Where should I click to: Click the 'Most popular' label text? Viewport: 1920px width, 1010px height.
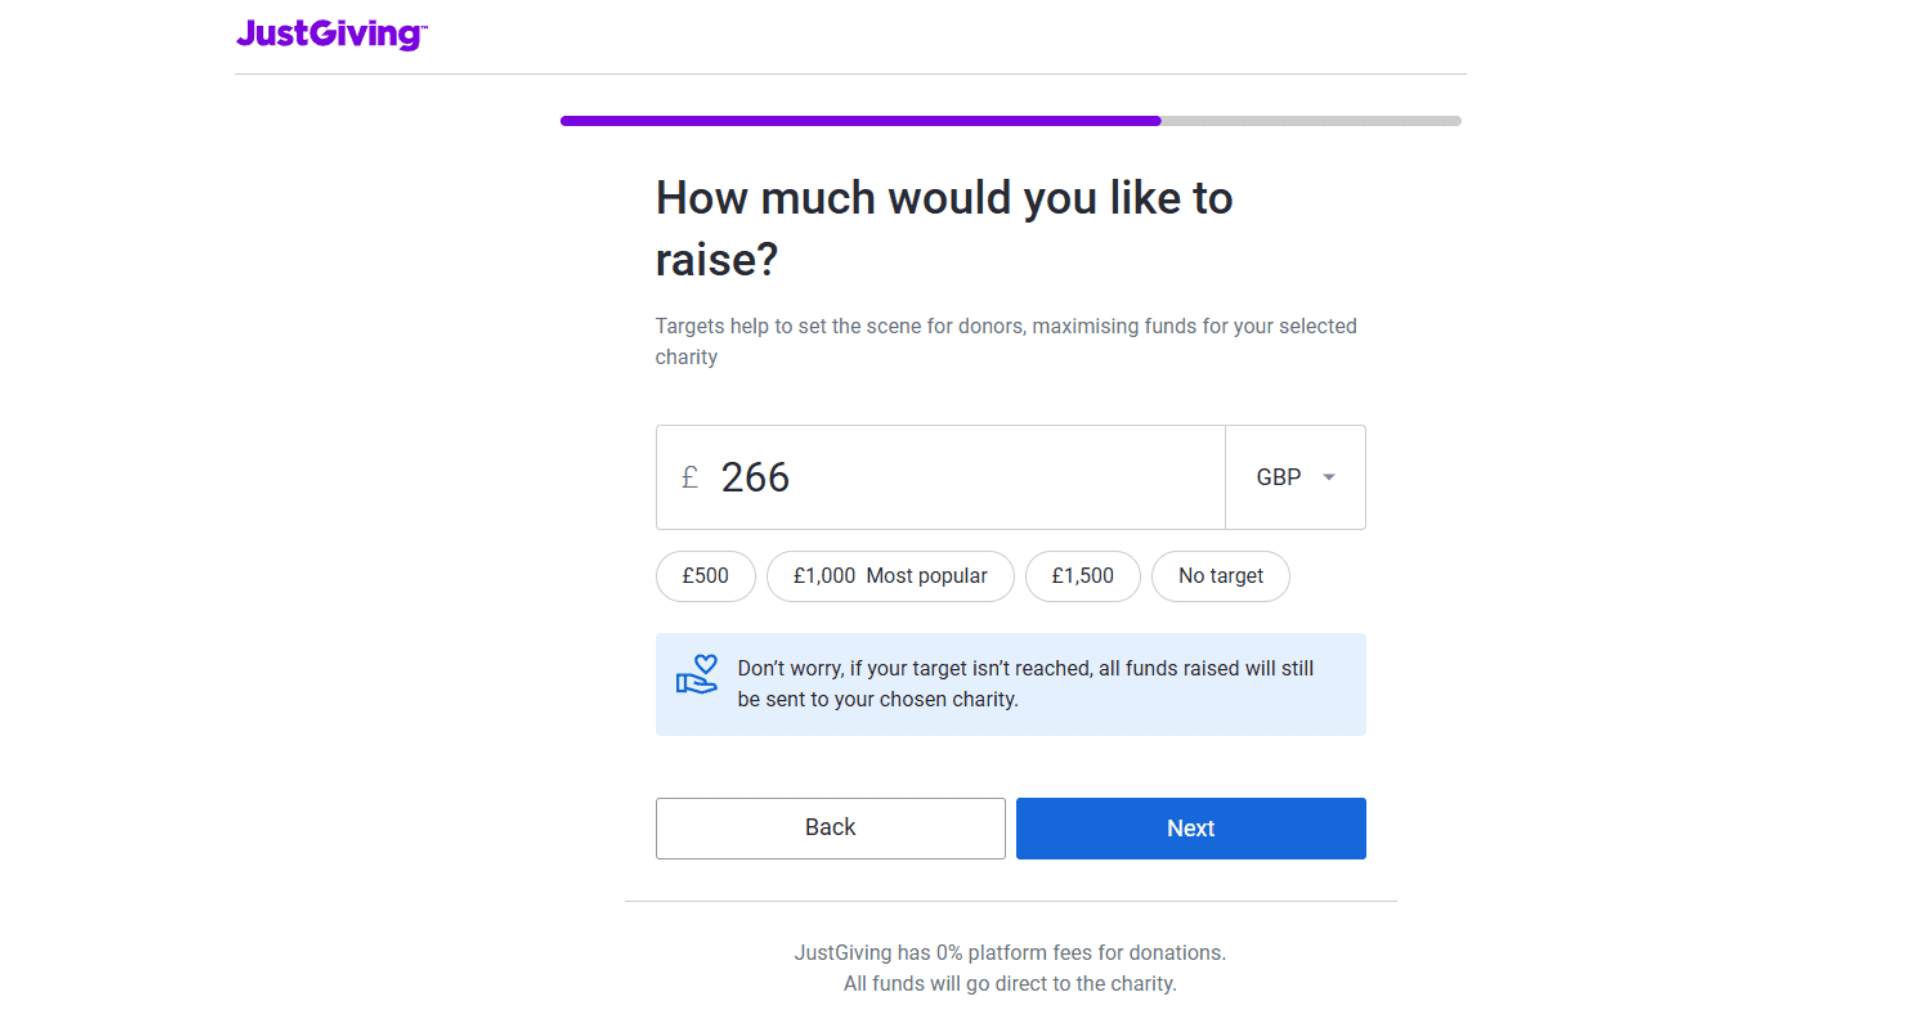click(x=927, y=576)
